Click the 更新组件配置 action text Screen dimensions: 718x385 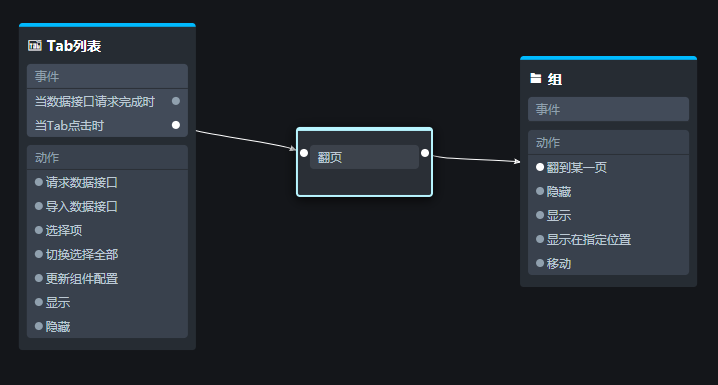click(x=82, y=278)
